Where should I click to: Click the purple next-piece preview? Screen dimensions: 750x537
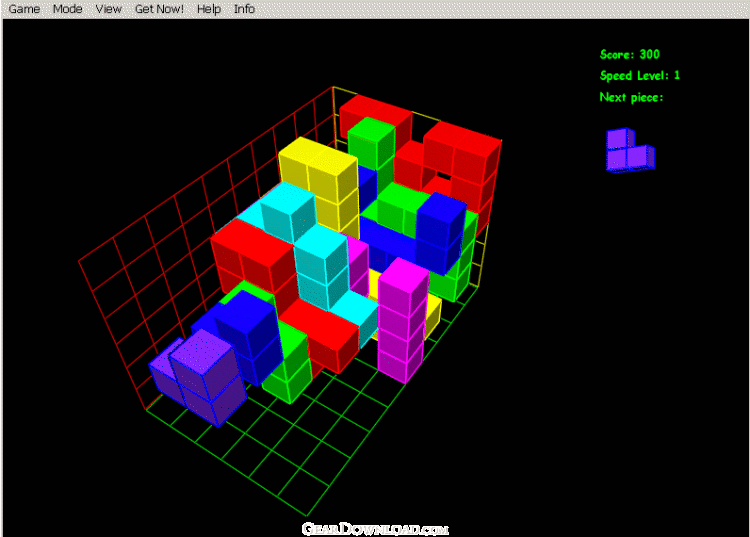[630, 150]
